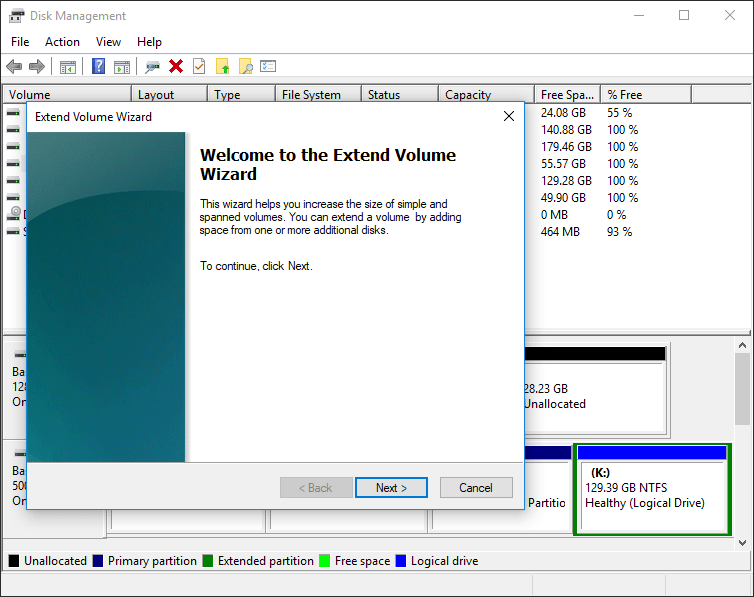Click the folder magnifier search icon
The width and height of the screenshot is (754, 597).
(x=245, y=66)
